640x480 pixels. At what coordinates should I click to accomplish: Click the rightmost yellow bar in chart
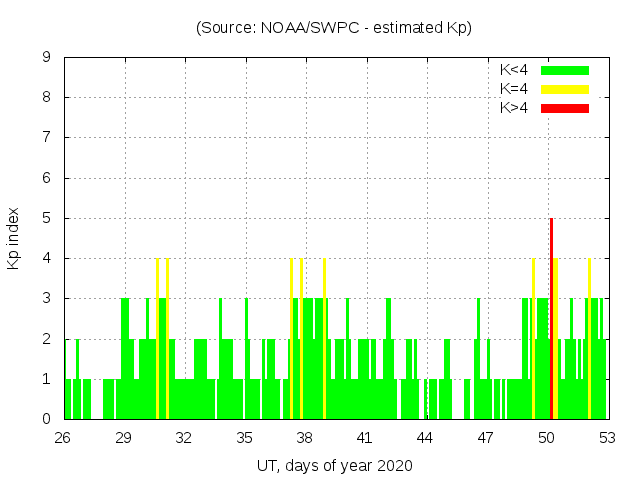pos(589,338)
